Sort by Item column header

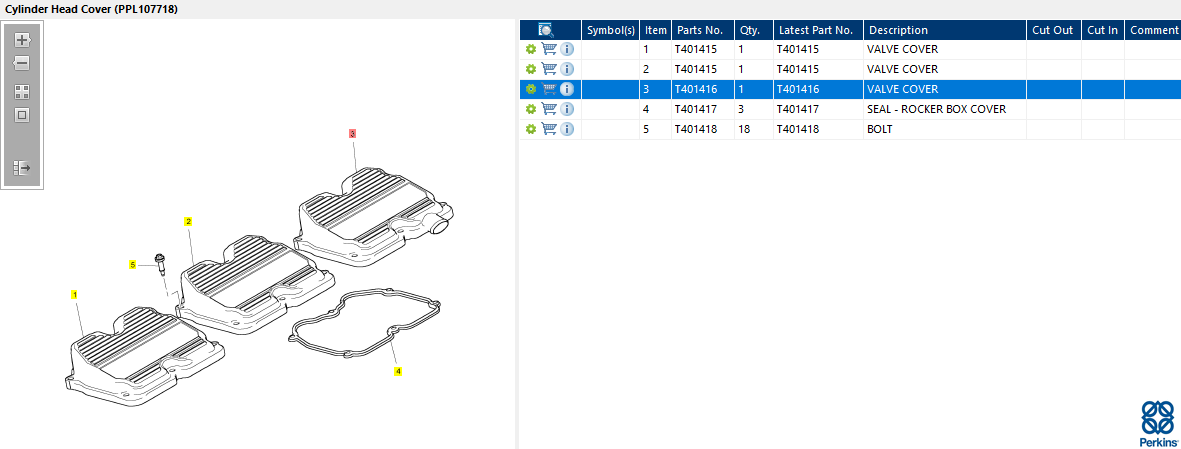tap(656, 30)
